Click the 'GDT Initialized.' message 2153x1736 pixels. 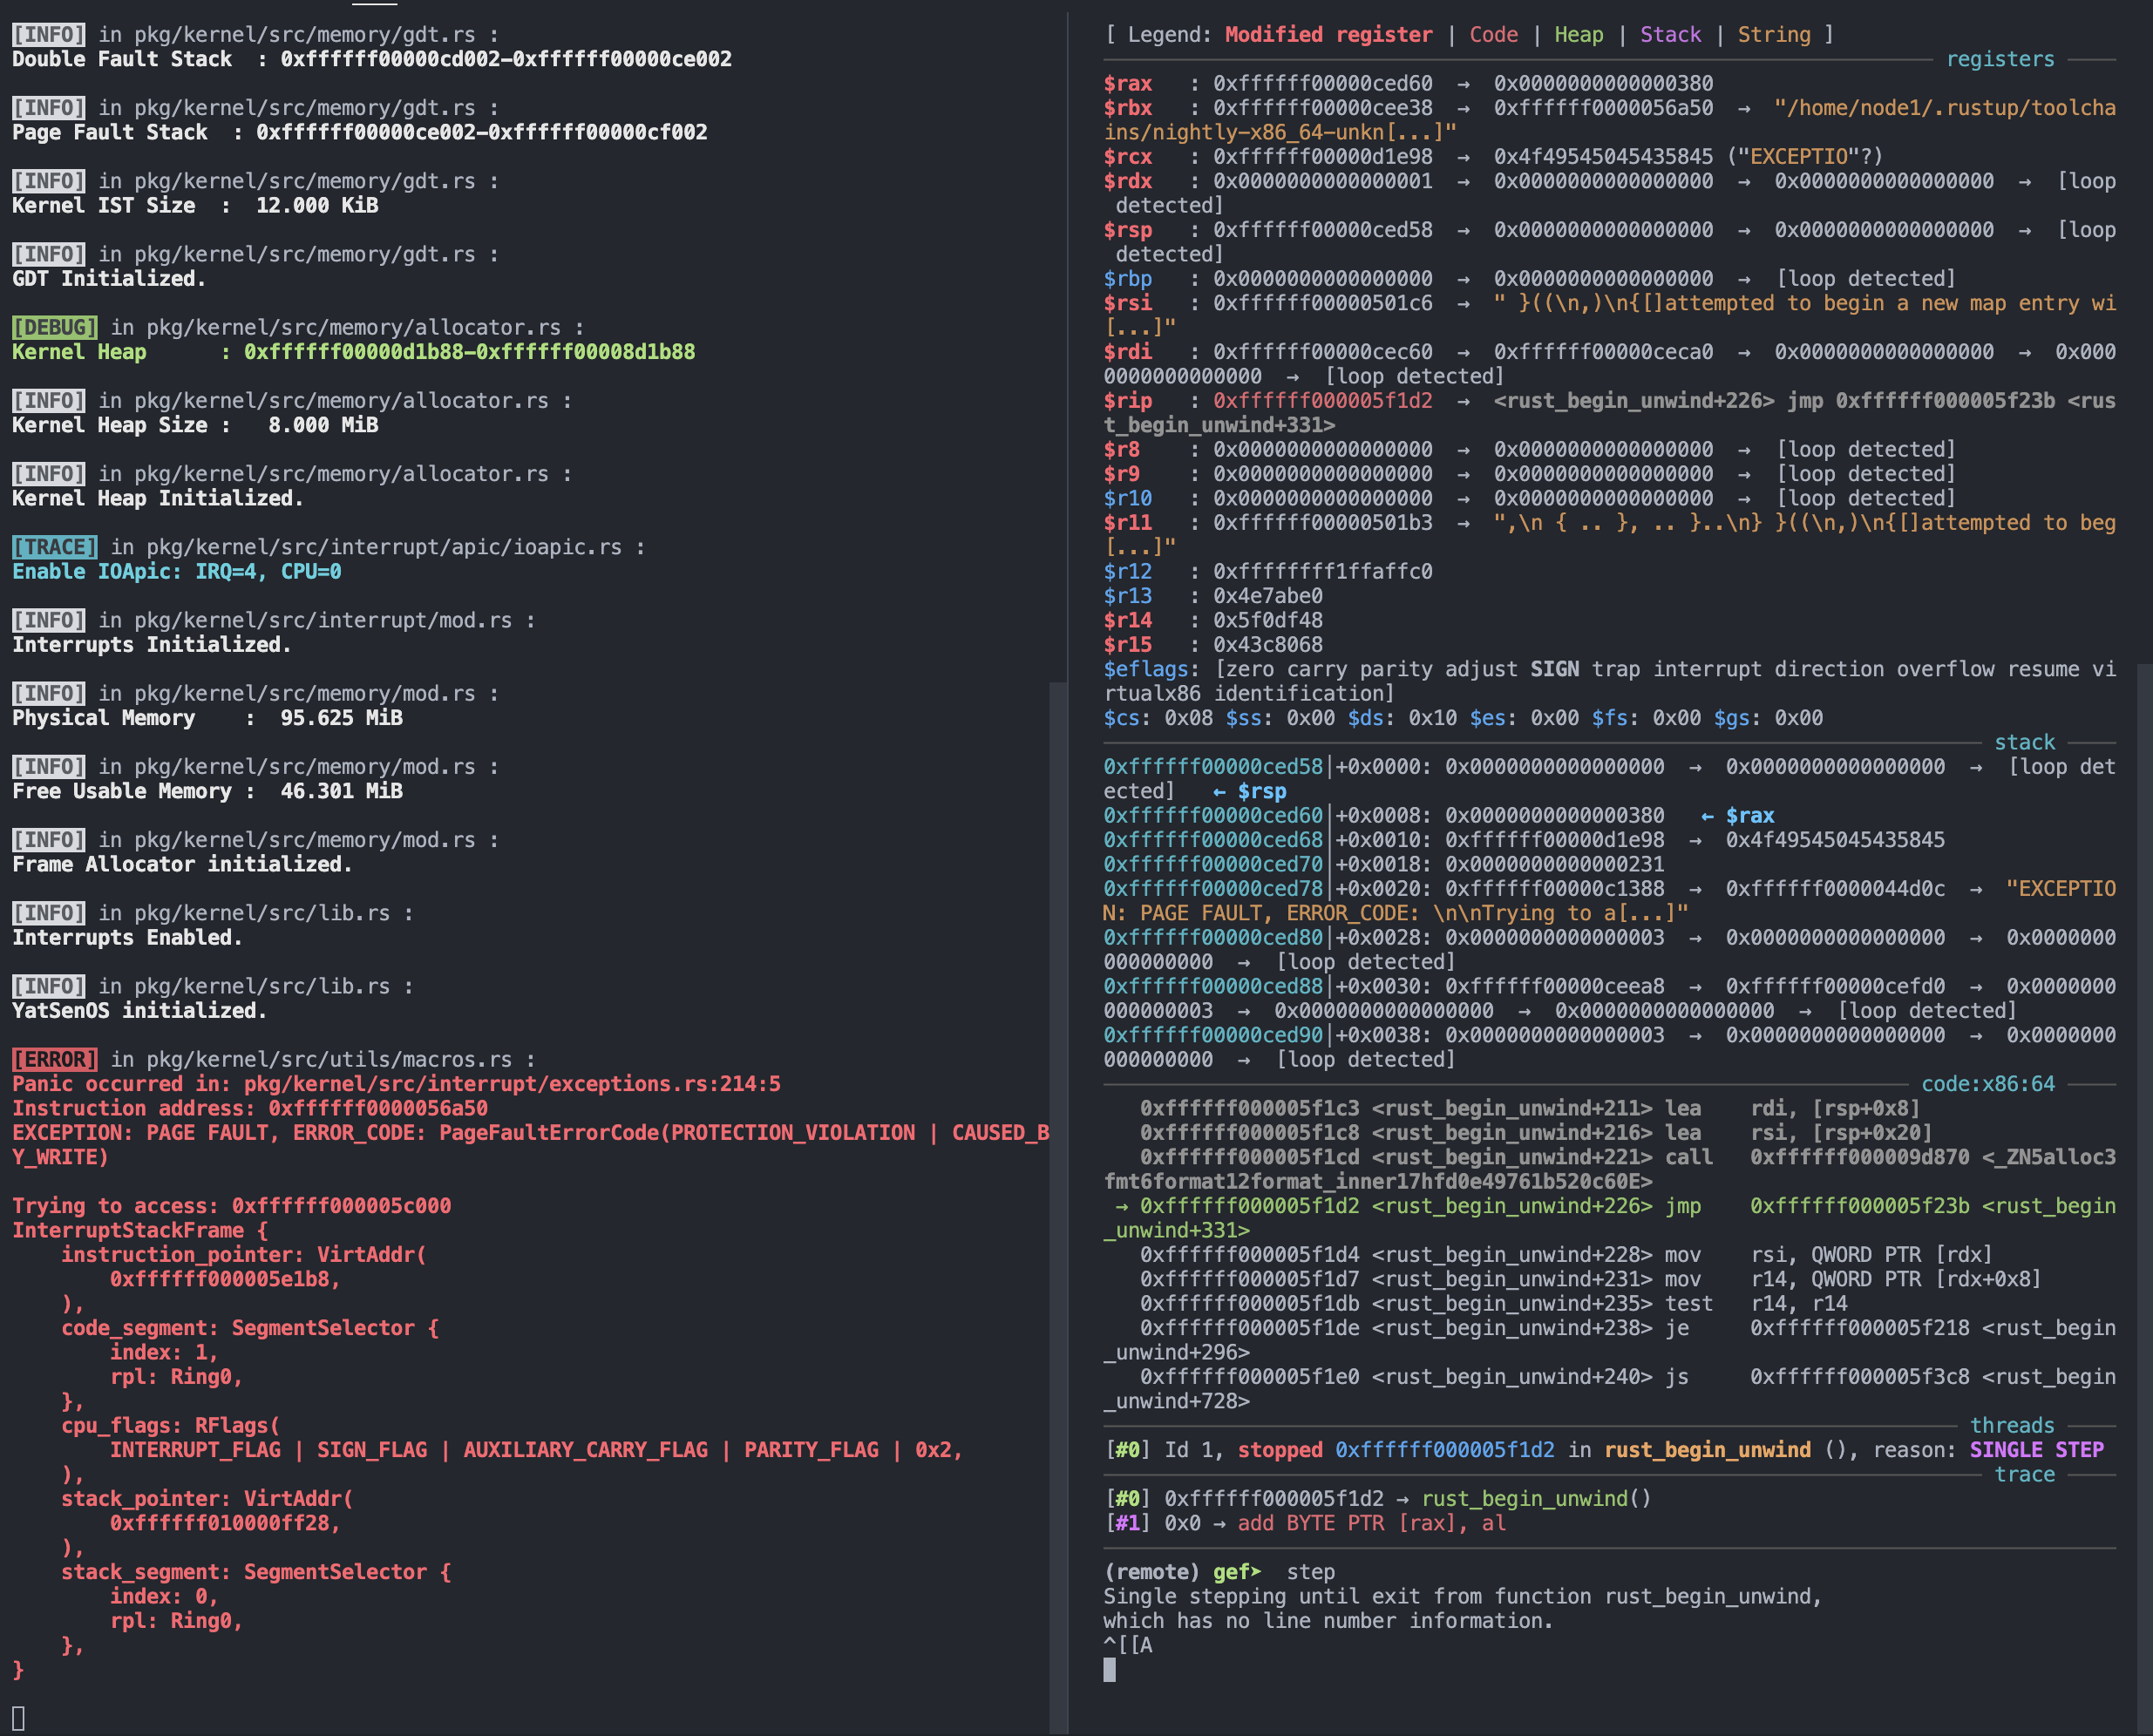point(109,278)
